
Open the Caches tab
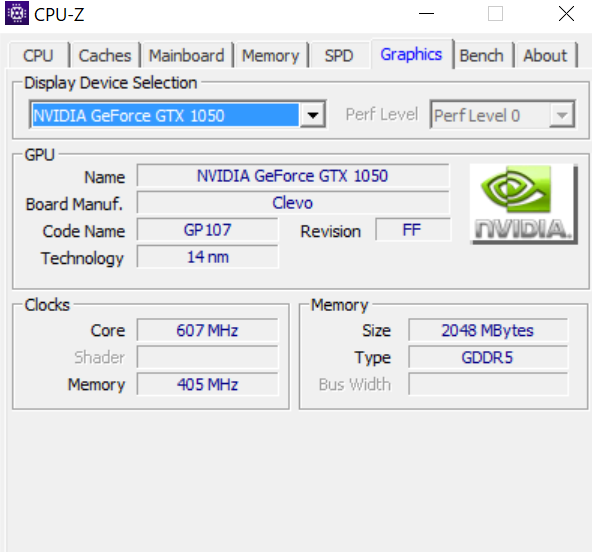tap(105, 55)
